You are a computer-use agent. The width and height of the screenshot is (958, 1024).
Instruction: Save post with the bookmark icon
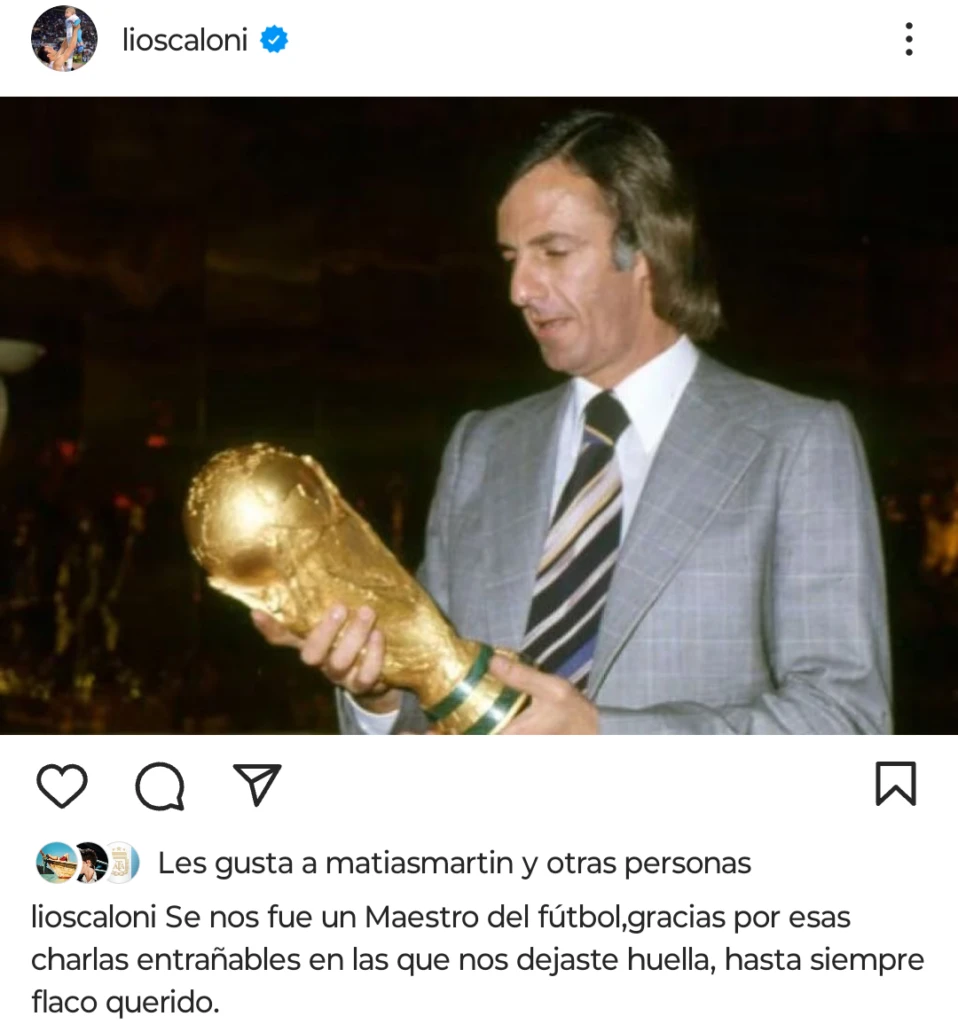pos(895,783)
